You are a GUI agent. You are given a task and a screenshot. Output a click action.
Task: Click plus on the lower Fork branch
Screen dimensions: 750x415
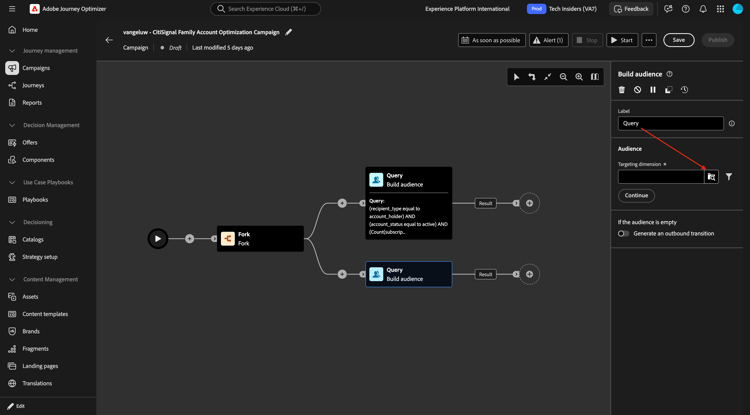pyautogui.click(x=342, y=274)
